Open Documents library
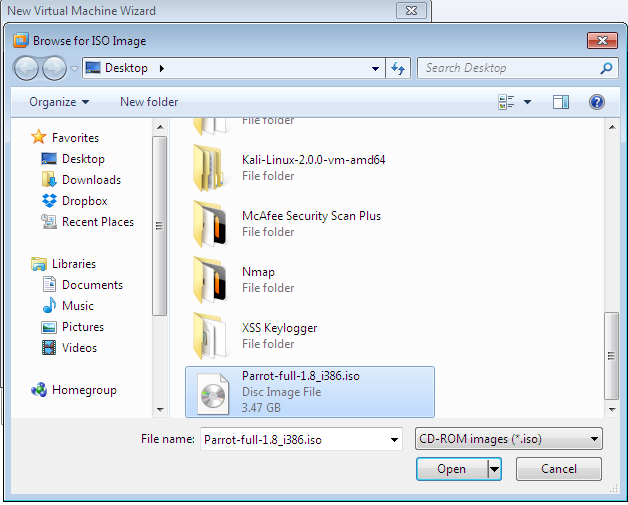This screenshot has width=628, height=505. click(x=93, y=285)
